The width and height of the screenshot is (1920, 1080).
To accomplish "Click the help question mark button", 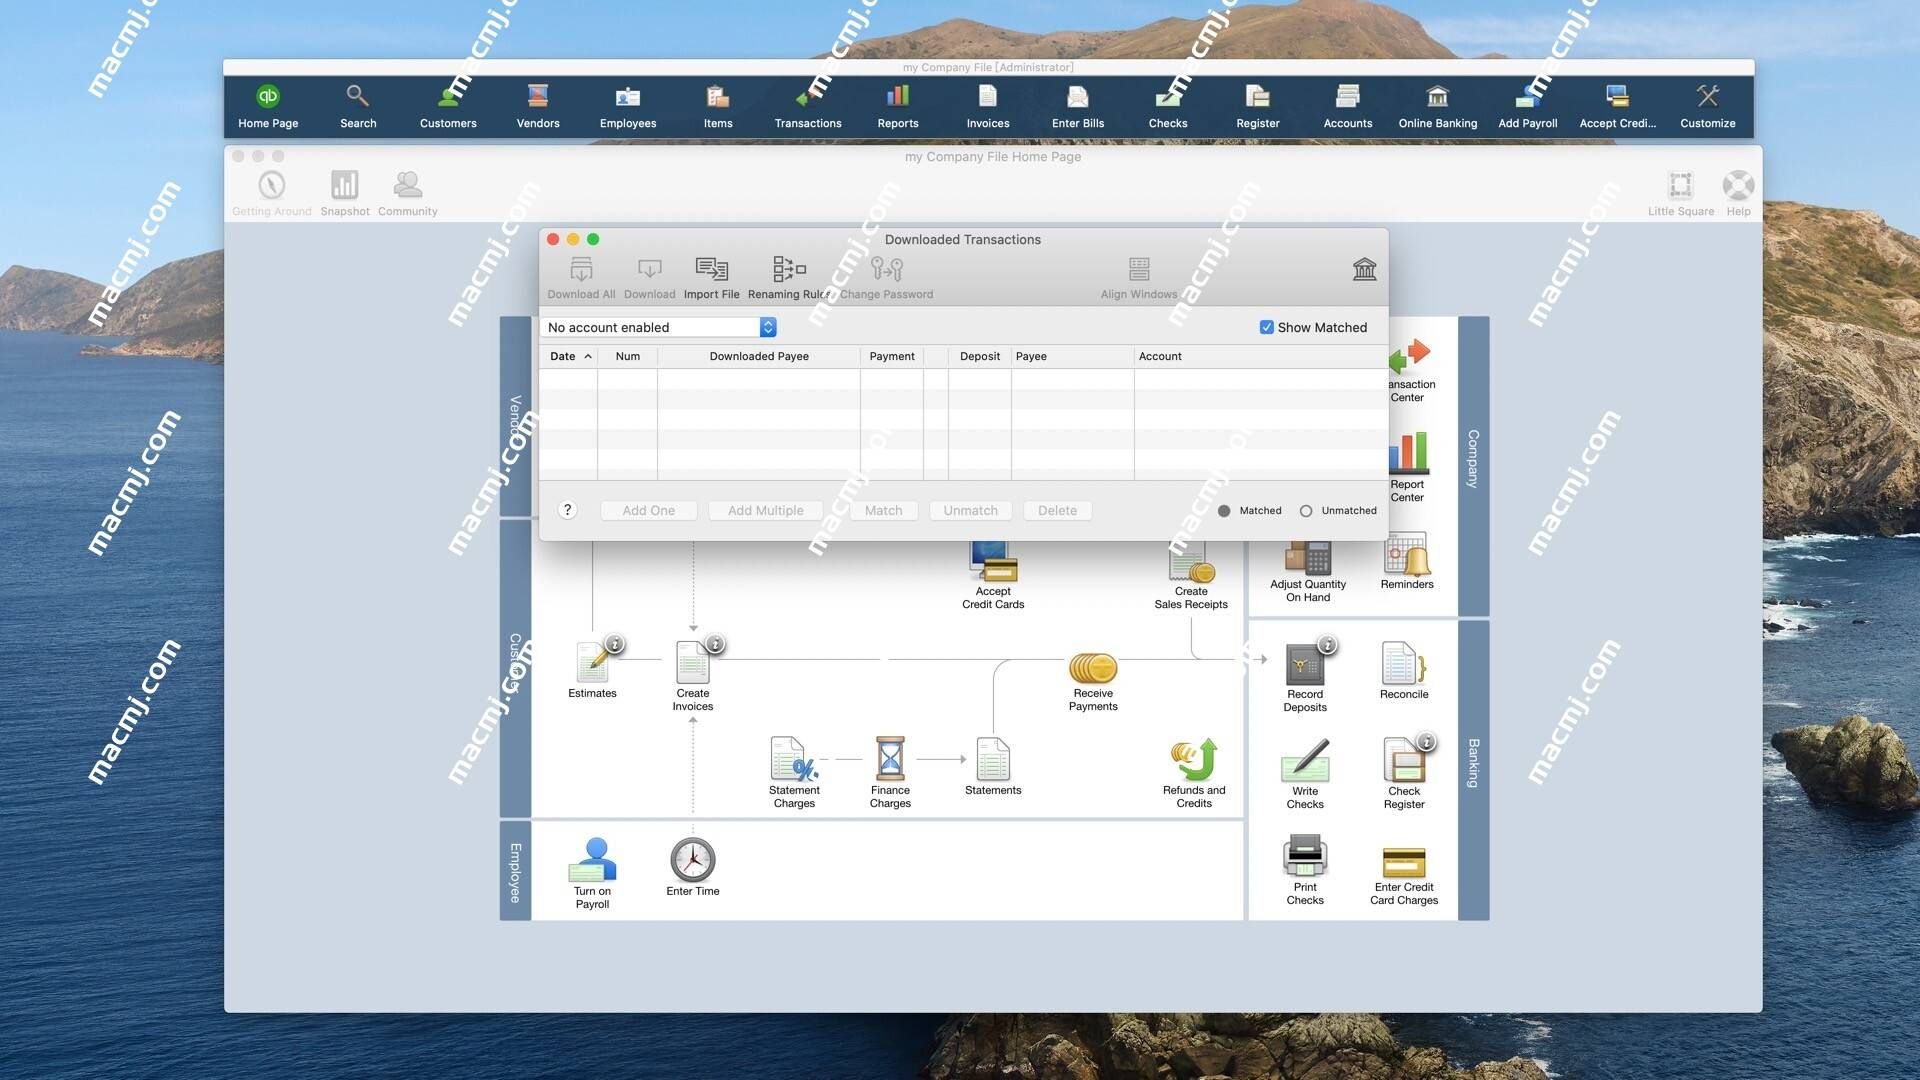I will pos(566,509).
